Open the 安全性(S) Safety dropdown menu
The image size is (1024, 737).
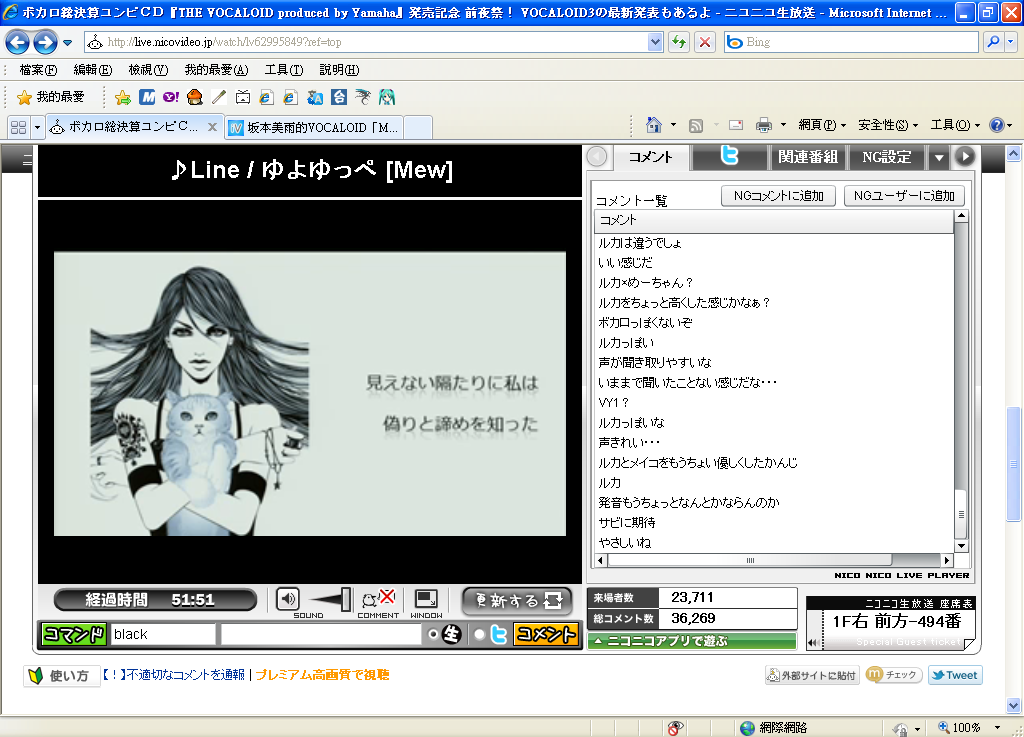pos(888,125)
